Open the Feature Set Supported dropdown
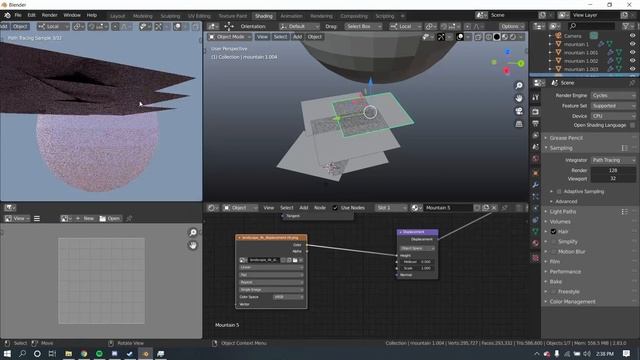The width and height of the screenshot is (640, 360). tap(613, 106)
